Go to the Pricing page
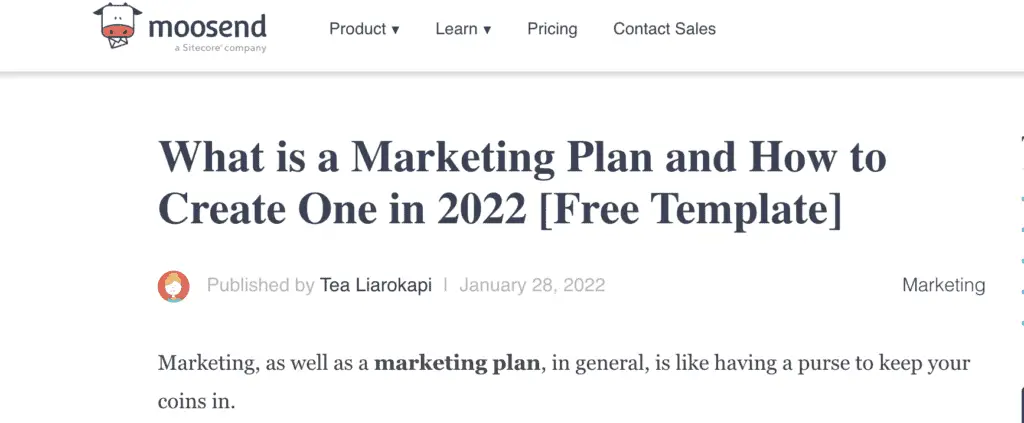This screenshot has width=1024, height=423. coord(552,29)
